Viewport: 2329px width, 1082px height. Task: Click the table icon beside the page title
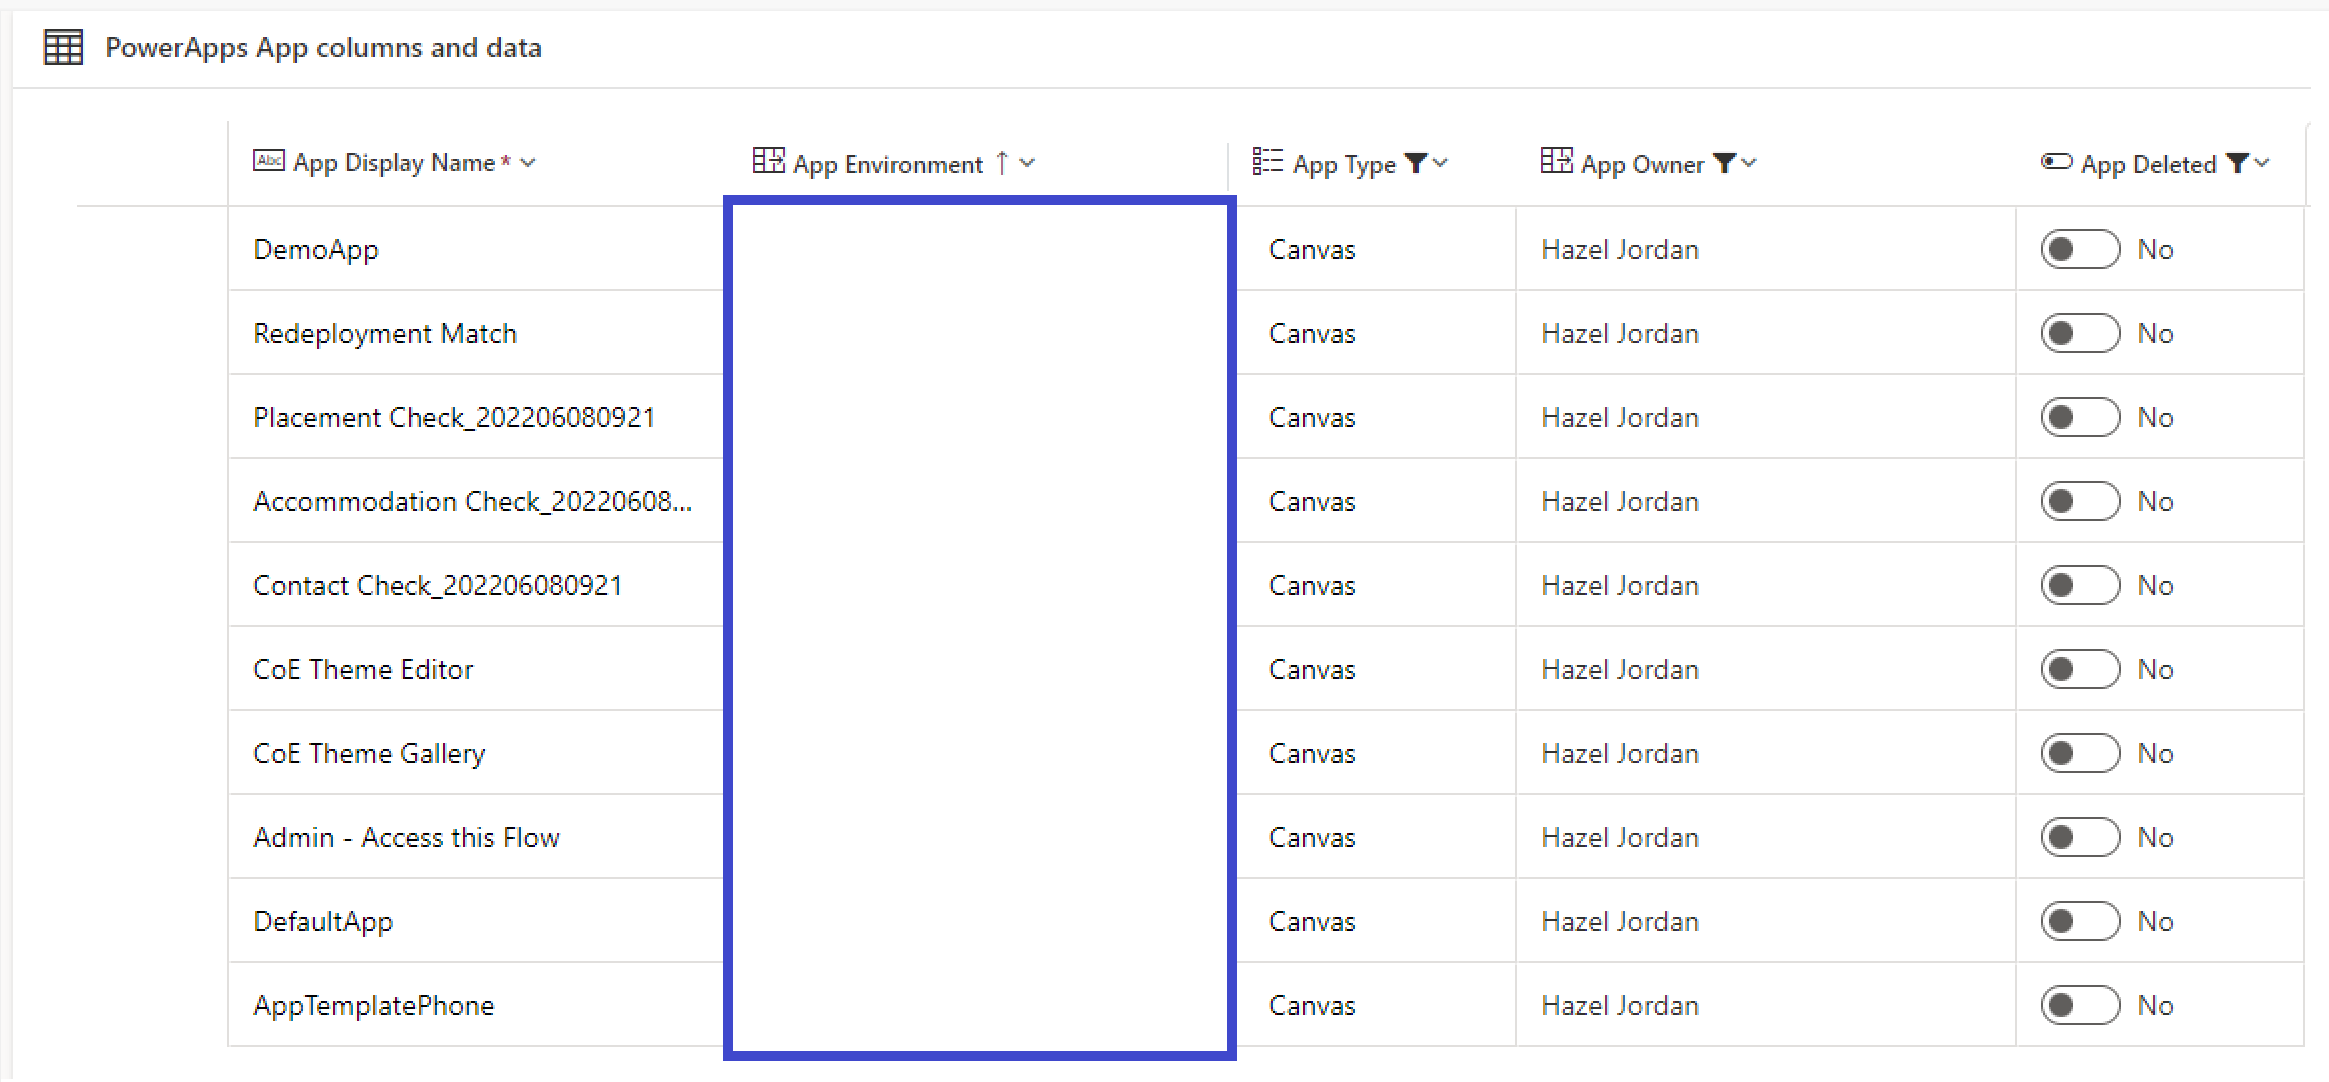point(61,46)
